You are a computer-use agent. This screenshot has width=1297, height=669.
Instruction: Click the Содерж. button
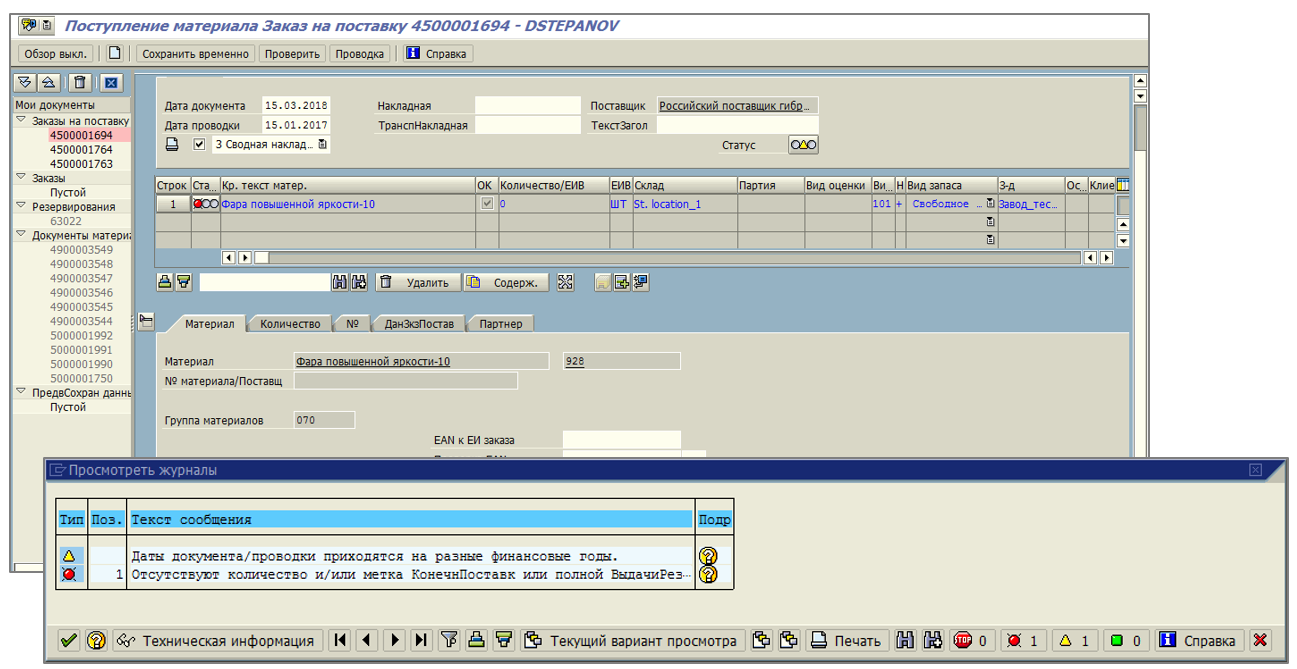[x=507, y=283]
